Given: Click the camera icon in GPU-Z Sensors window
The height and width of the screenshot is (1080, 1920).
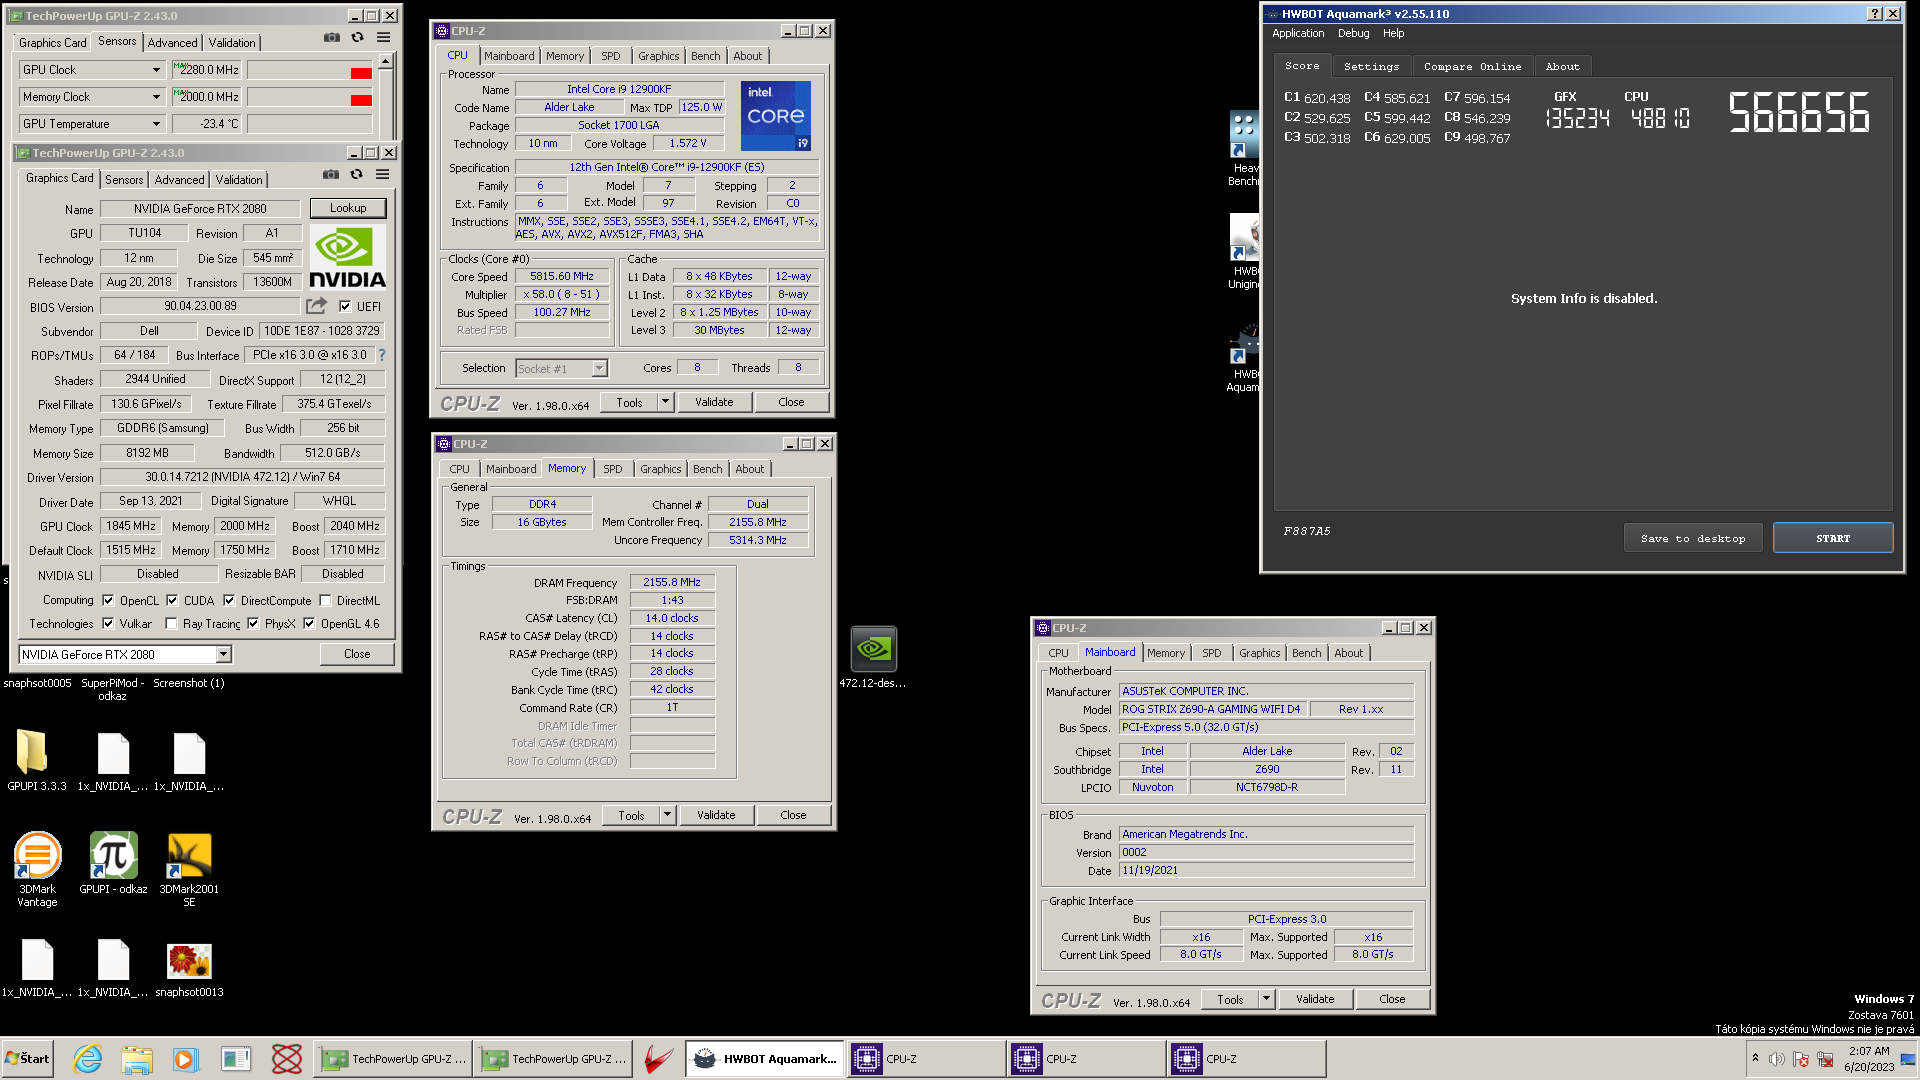Looking at the screenshot, I should click(332, 37).
